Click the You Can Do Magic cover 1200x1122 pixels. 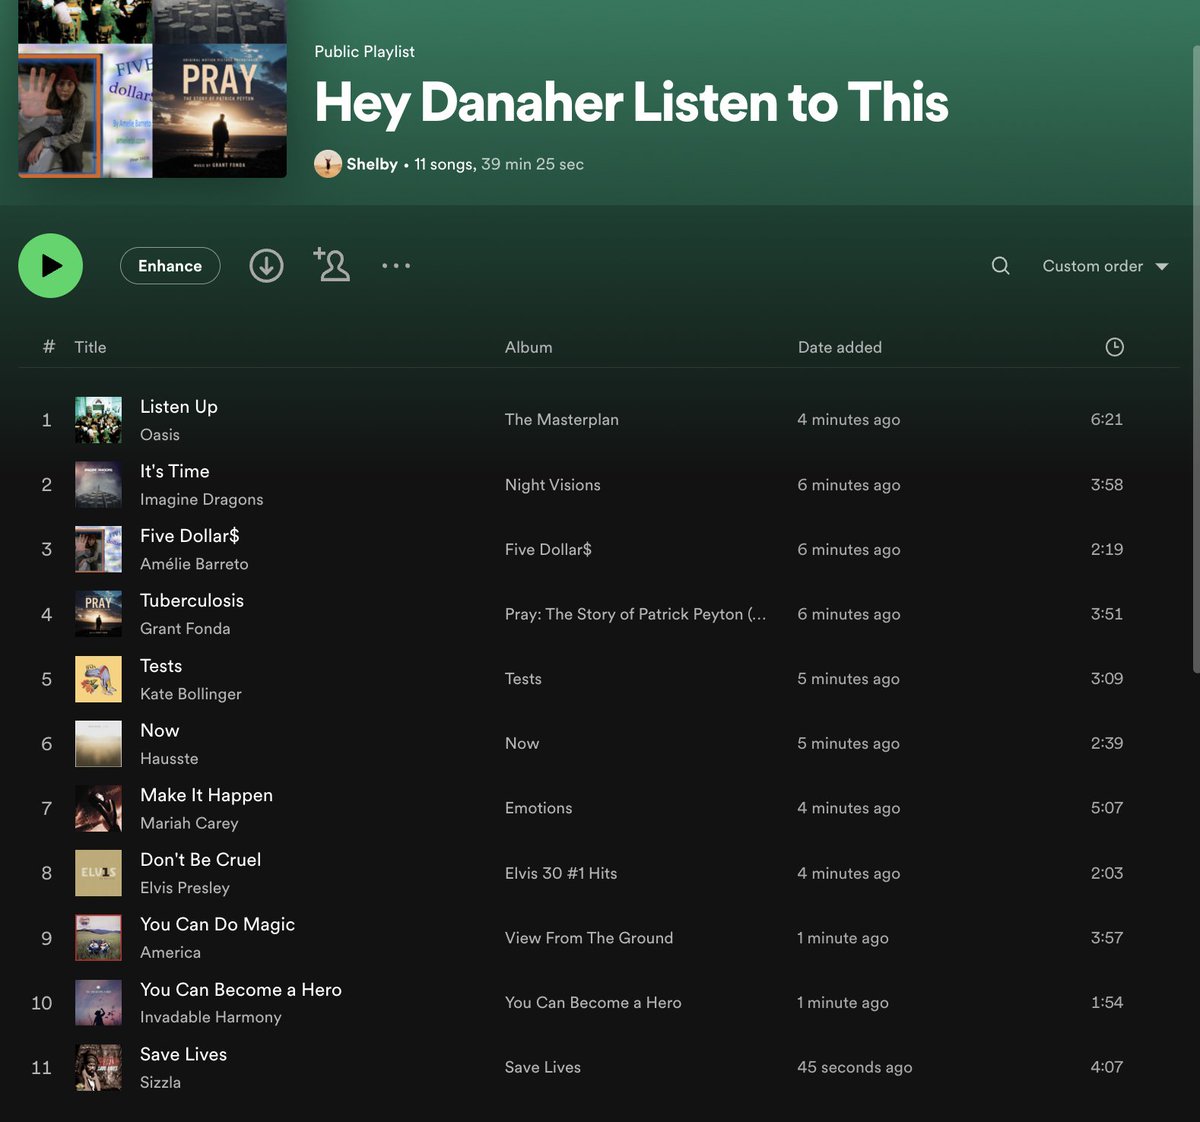coord(98,938)
